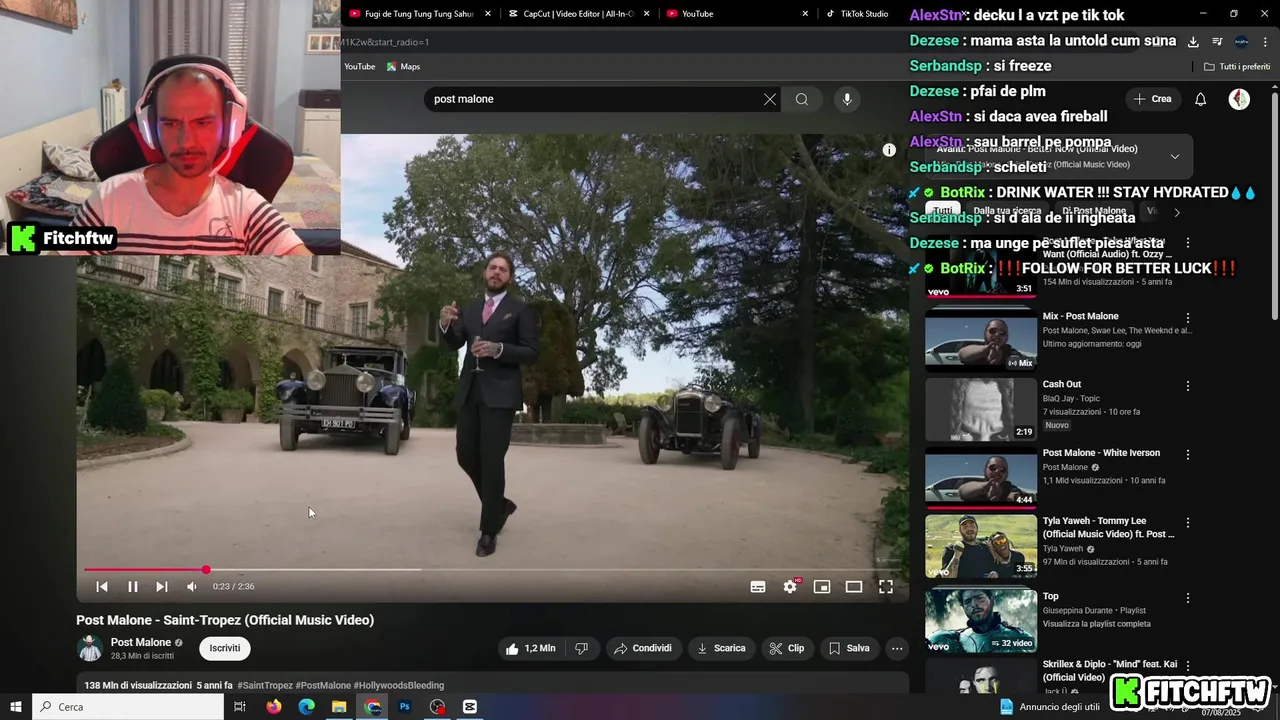Click the search magnifier button
Screen dimensions: 1280x720
tap(802, 99)
